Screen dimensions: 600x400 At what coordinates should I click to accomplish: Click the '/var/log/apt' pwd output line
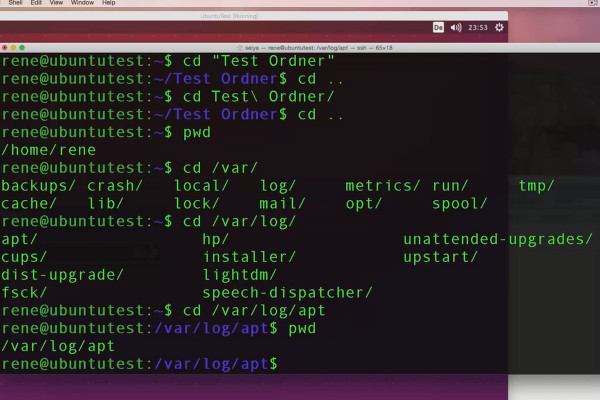pyautogui.click(x=58, y=346)
